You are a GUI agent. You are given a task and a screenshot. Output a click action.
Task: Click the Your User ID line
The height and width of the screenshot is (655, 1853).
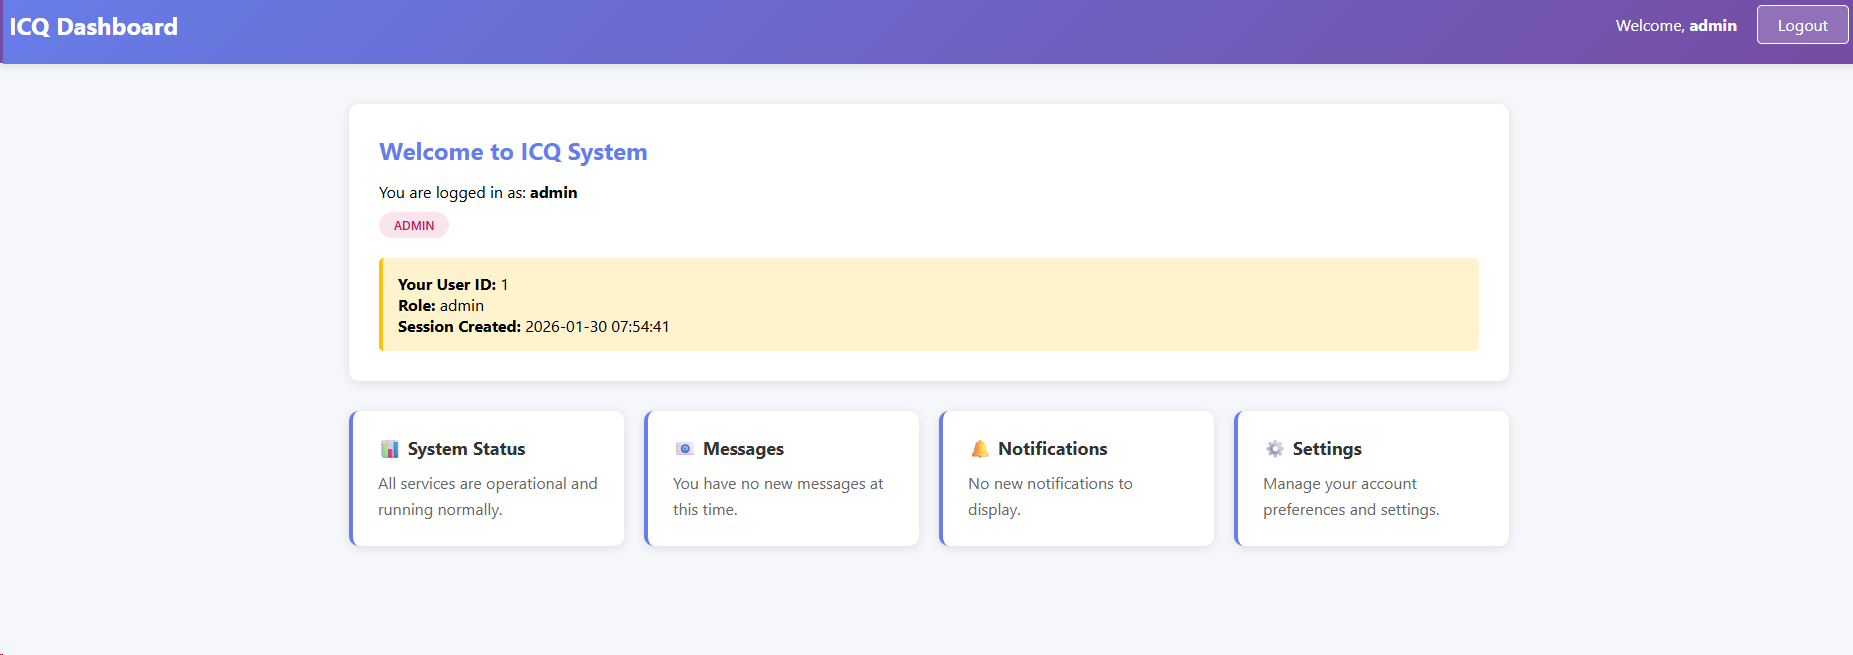pos(453,285)
